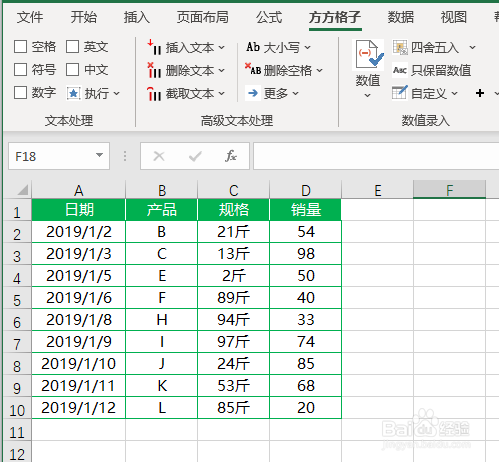
Task: Open the 文件 tab
Action: click(30, 17)
